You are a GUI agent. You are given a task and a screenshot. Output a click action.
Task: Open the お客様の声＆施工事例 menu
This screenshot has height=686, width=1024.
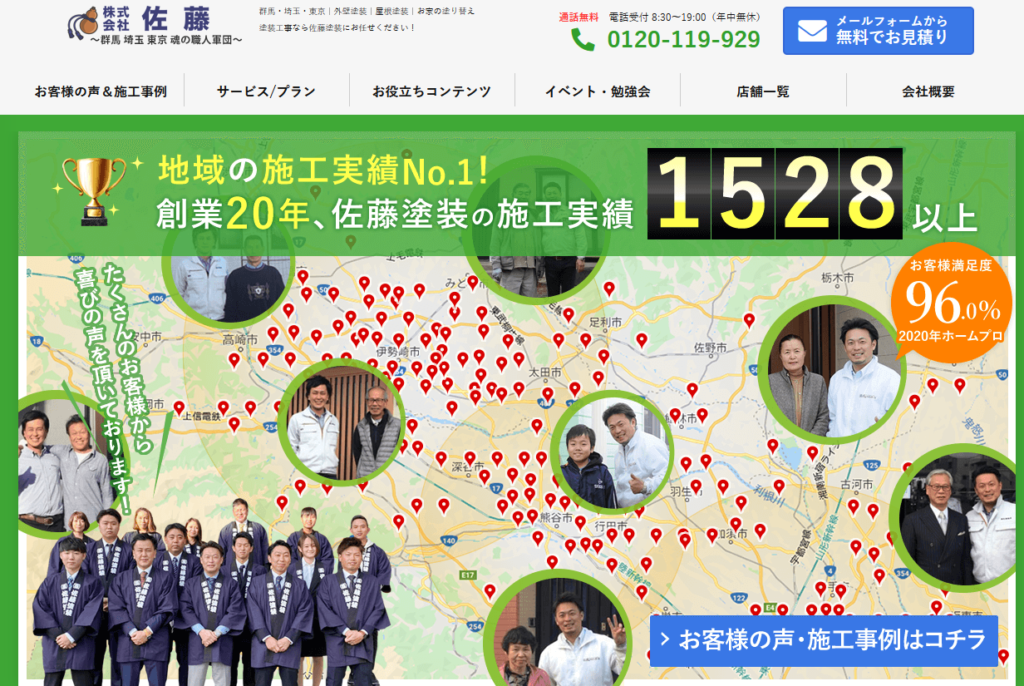click(100, 91)
